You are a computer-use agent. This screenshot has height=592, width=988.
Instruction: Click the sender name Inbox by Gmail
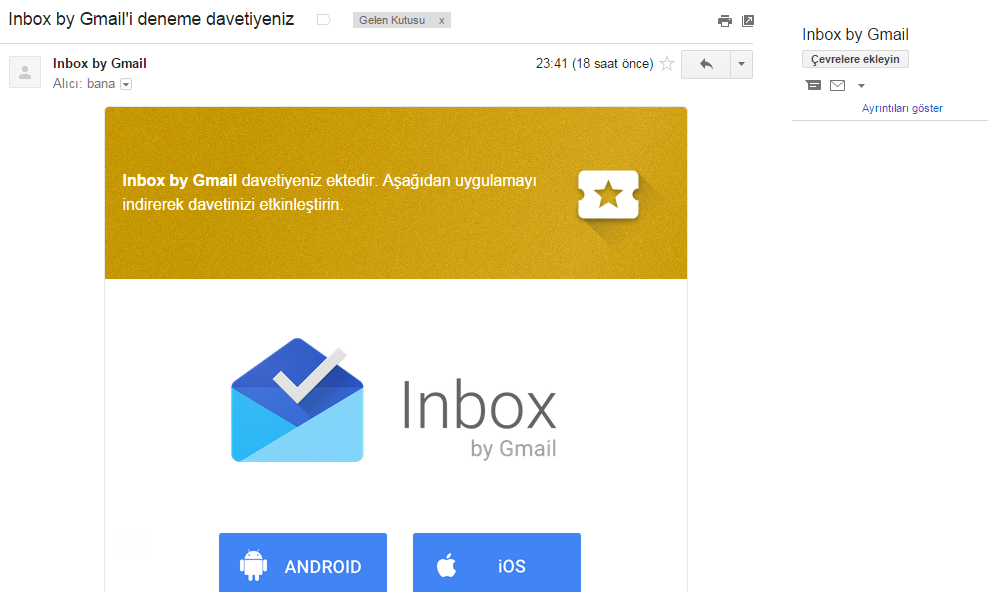pos(100,64)
